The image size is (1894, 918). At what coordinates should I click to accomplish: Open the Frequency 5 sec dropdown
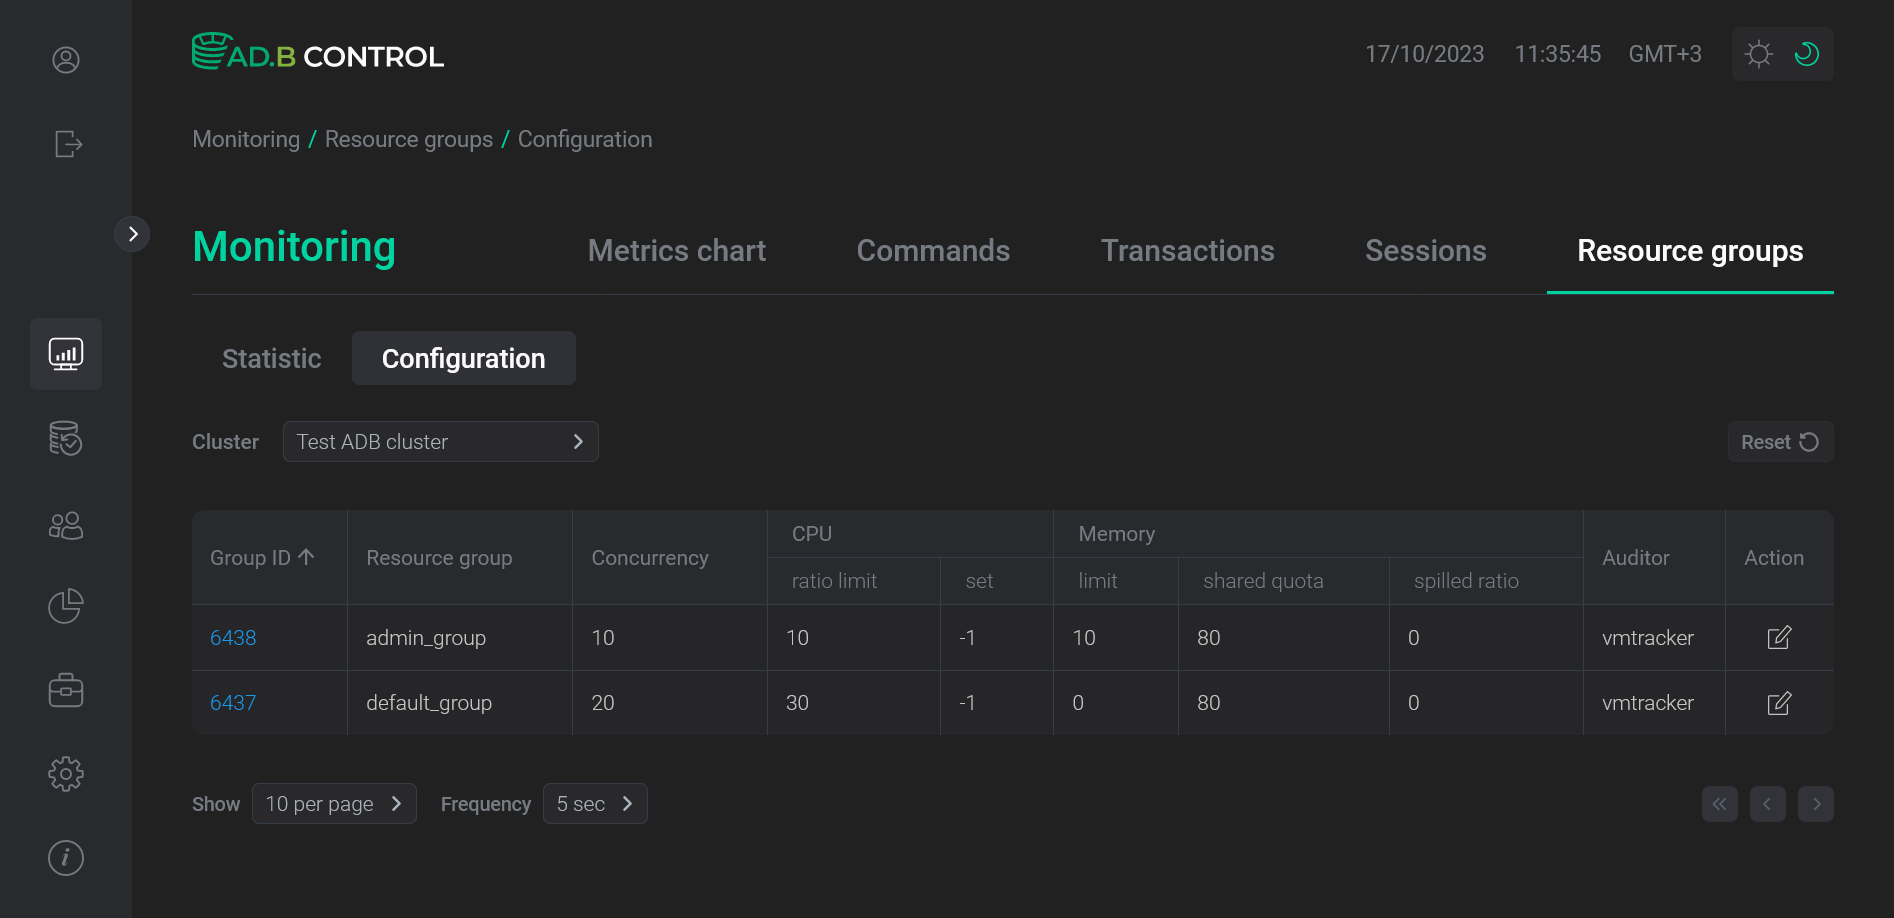click(594, 803)
